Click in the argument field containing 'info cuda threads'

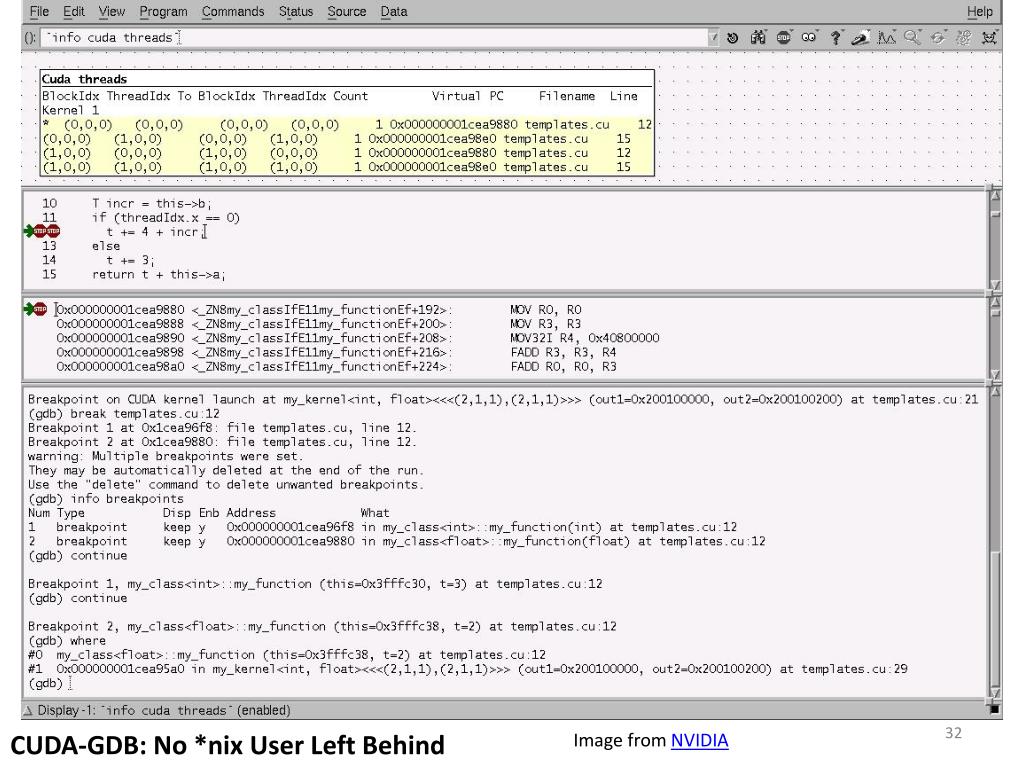(x=374, y=38)
